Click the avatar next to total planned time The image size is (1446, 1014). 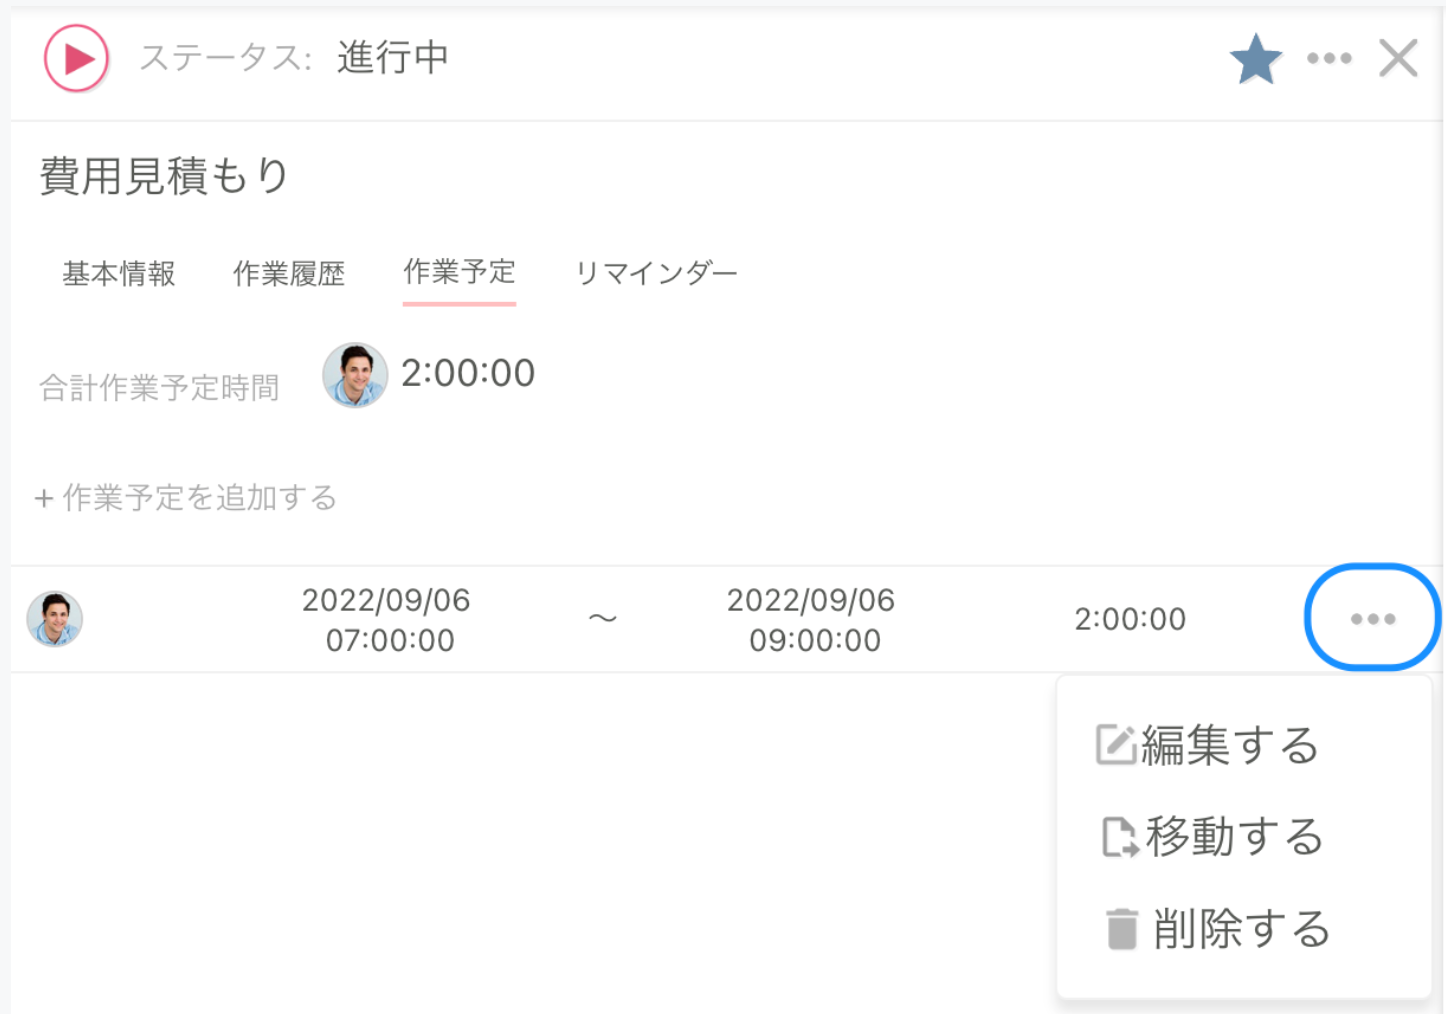click(x=354, y=375)
